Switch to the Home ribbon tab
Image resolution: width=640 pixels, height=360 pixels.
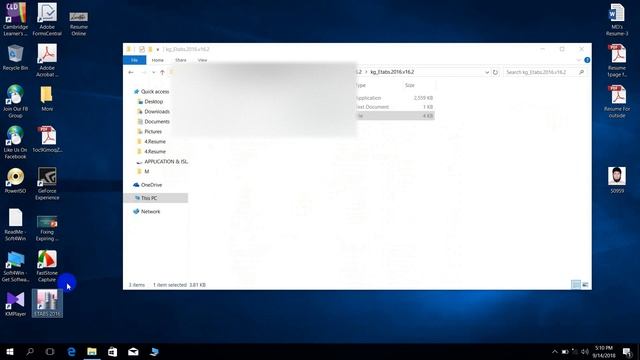158,60
